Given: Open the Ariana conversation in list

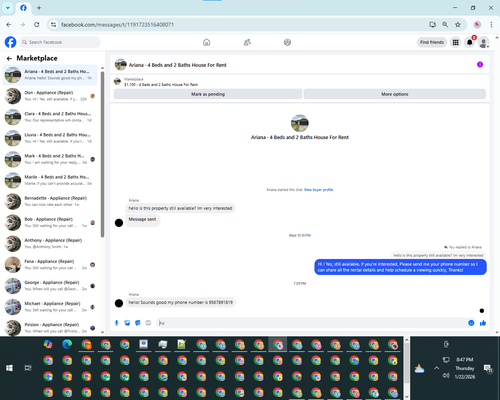Looking at the screenshot, I should [50, 75].
